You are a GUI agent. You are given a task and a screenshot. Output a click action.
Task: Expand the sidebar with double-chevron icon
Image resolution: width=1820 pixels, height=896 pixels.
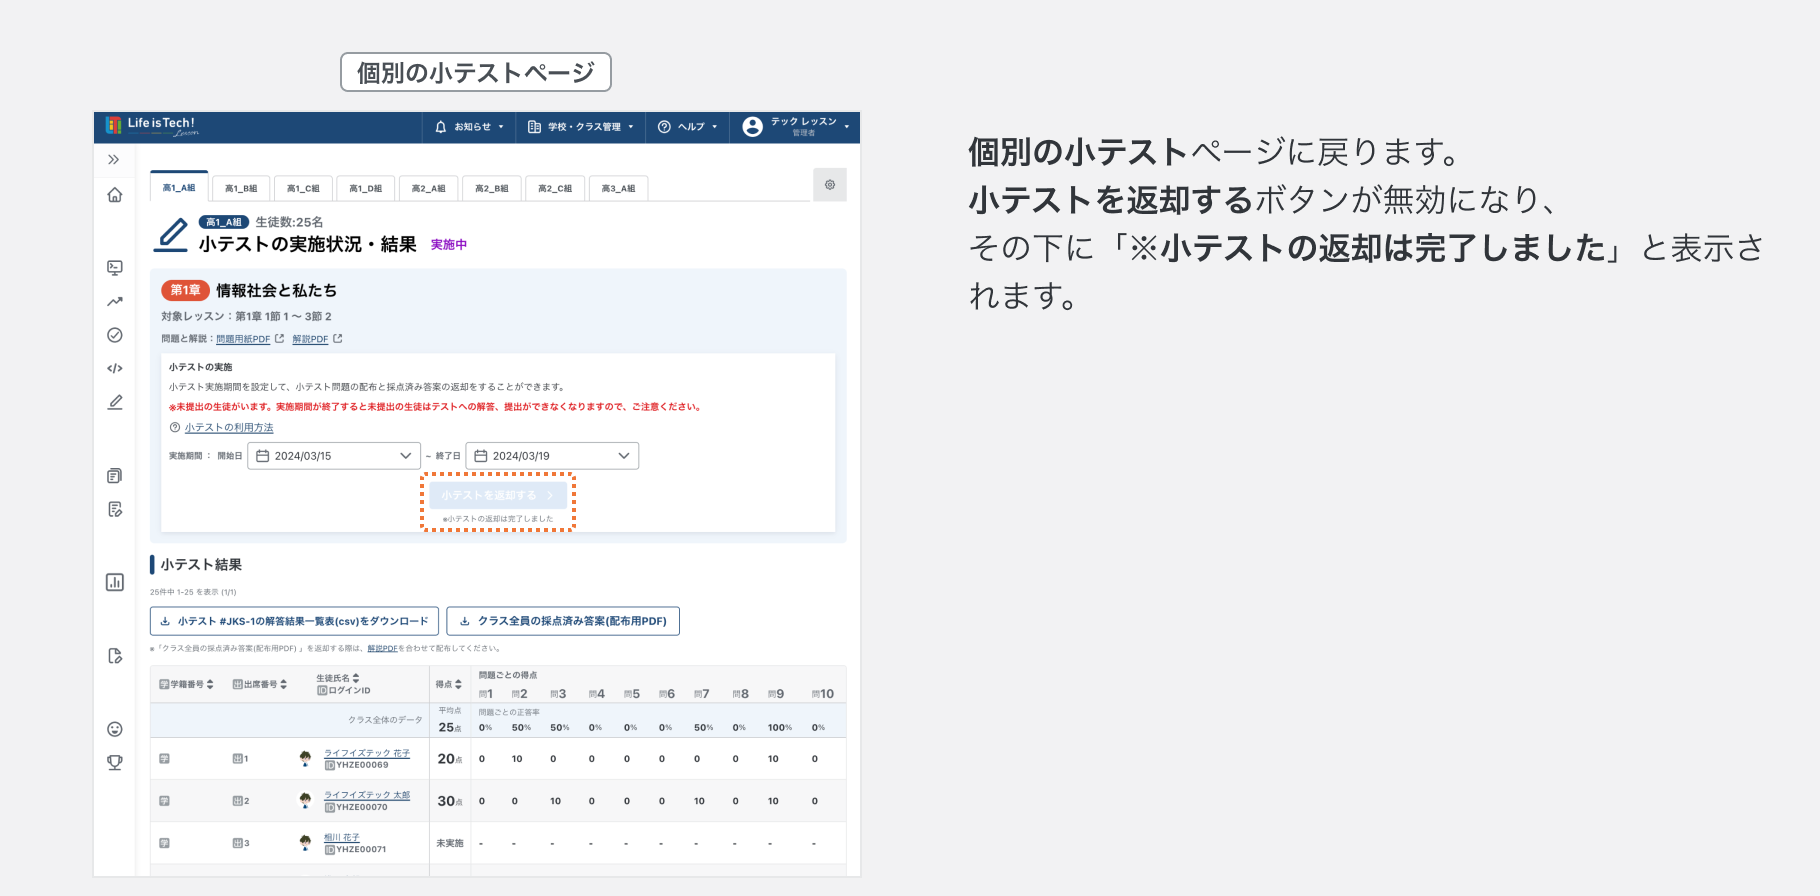point(114,159)
